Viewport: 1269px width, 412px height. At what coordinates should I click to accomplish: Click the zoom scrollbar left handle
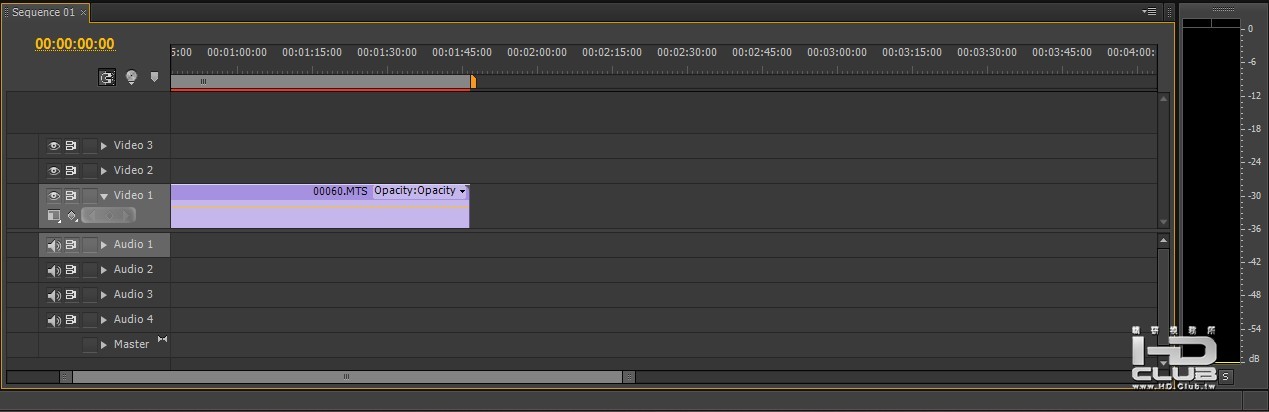click(x=66, y=377)
